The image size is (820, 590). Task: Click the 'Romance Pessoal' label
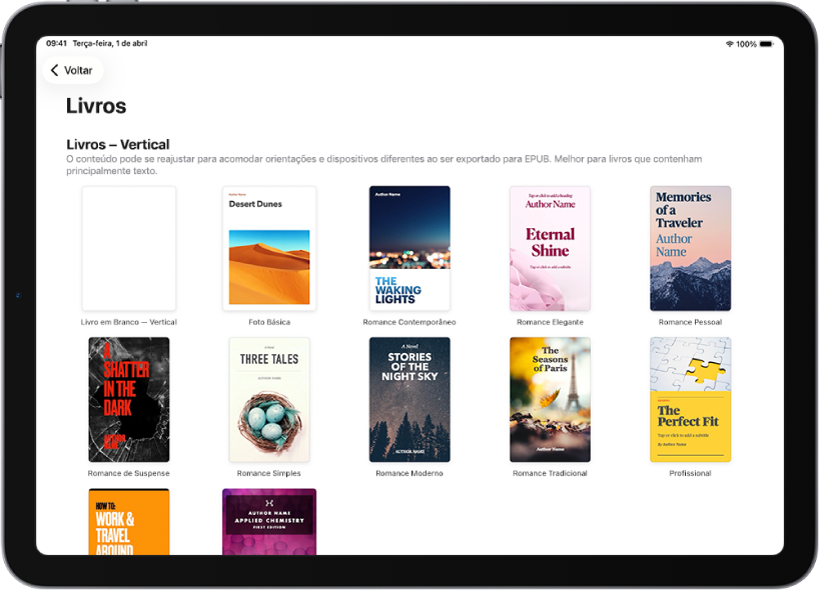690,322
